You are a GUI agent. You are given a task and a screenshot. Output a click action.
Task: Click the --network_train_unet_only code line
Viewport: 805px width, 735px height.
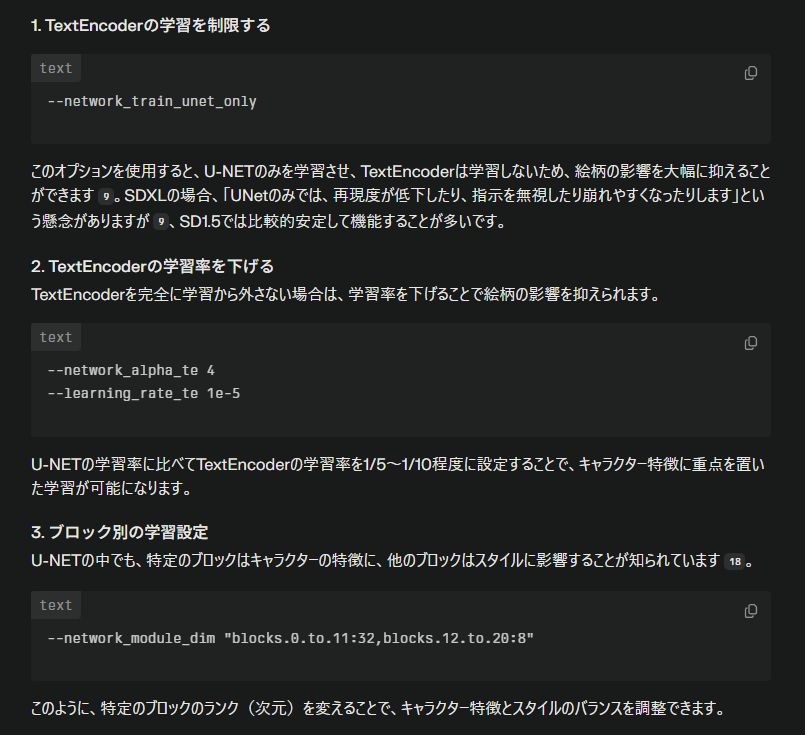pyautogui.click(x=152, y=102)
